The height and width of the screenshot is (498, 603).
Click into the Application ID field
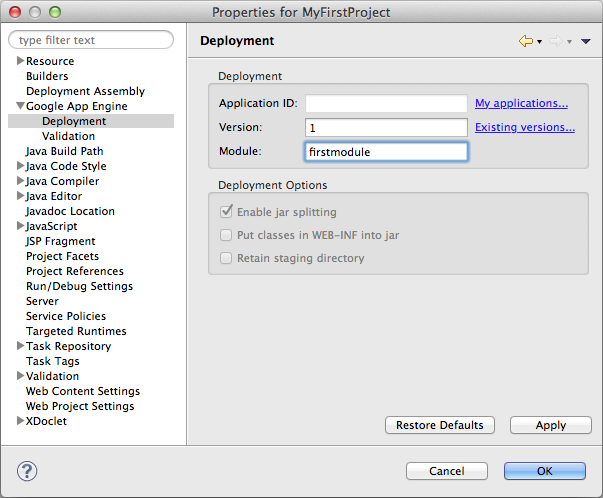point(386,104)
